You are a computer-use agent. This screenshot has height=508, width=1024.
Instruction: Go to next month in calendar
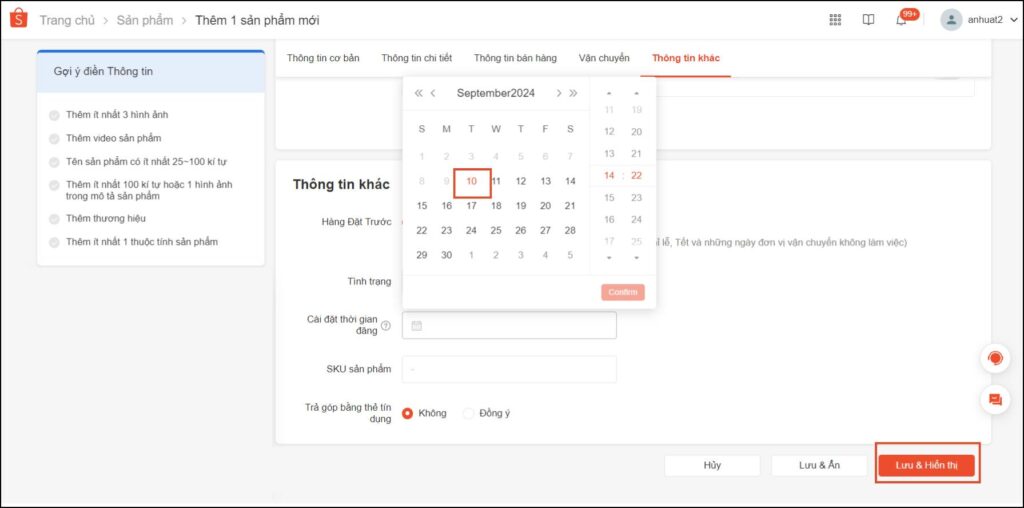(558, 93)
